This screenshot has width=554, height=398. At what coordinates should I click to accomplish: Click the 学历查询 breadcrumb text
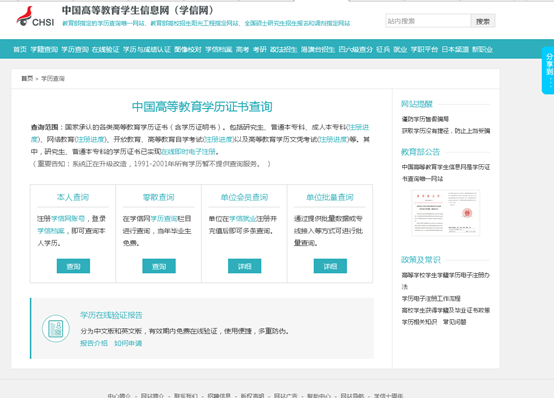click(53, 78)
